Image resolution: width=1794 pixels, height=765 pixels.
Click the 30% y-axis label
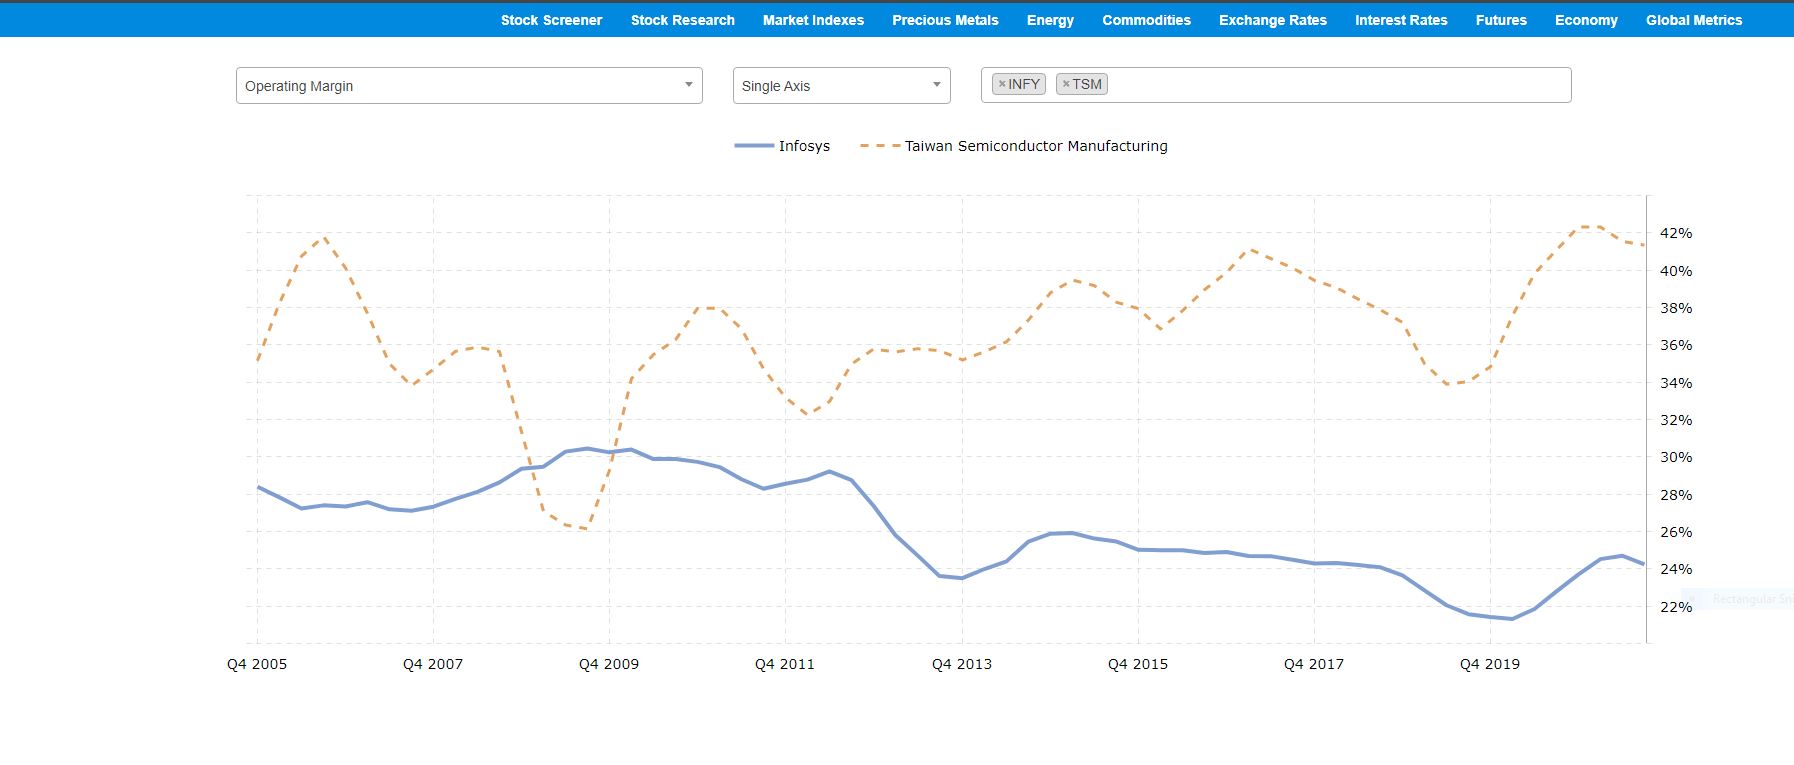pos(1676,457)
